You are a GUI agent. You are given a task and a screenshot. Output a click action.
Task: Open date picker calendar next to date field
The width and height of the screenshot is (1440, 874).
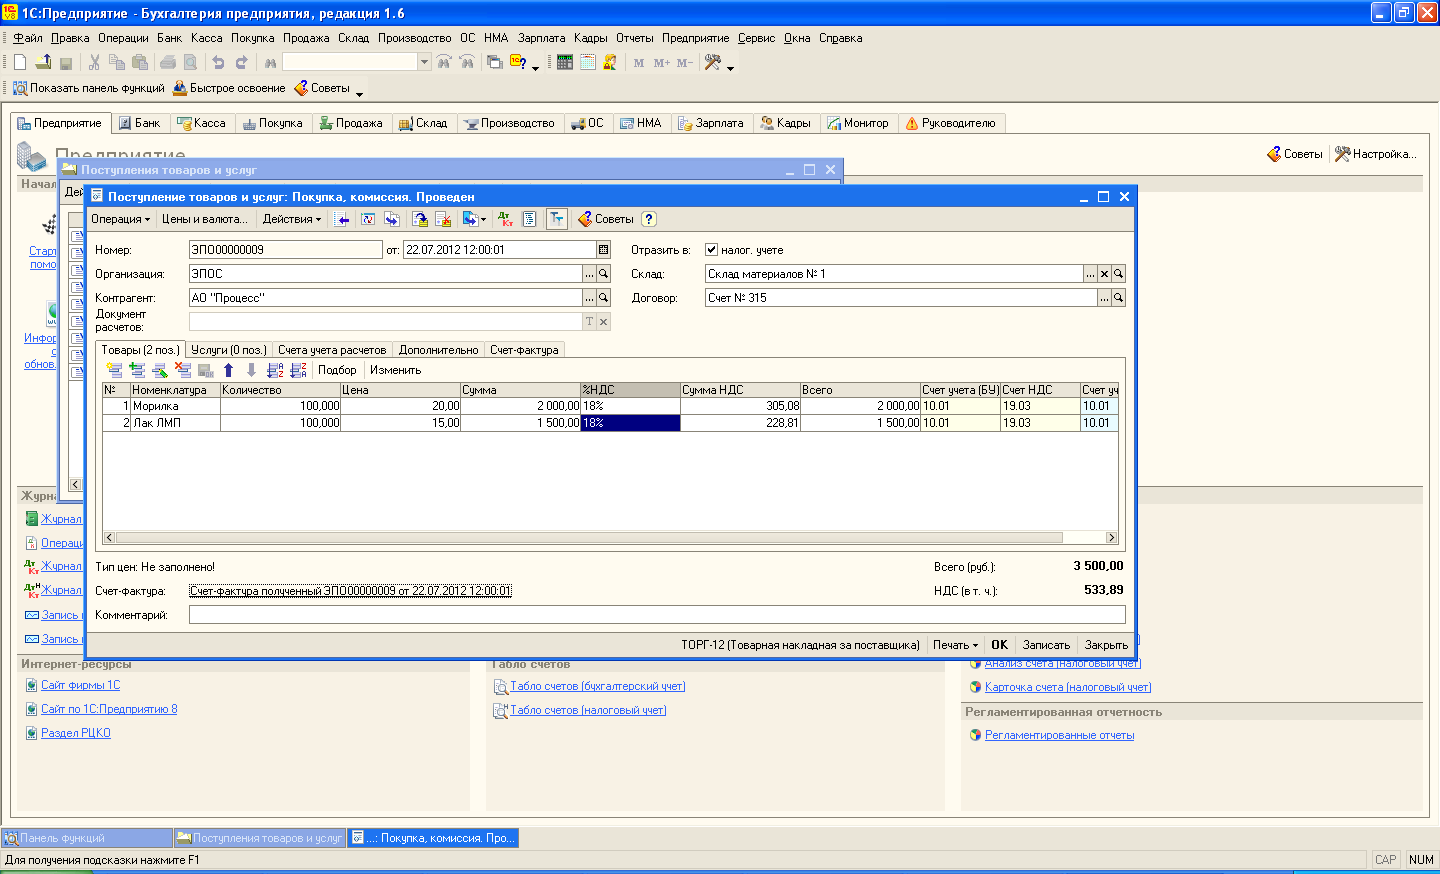(x=603, y=250)
